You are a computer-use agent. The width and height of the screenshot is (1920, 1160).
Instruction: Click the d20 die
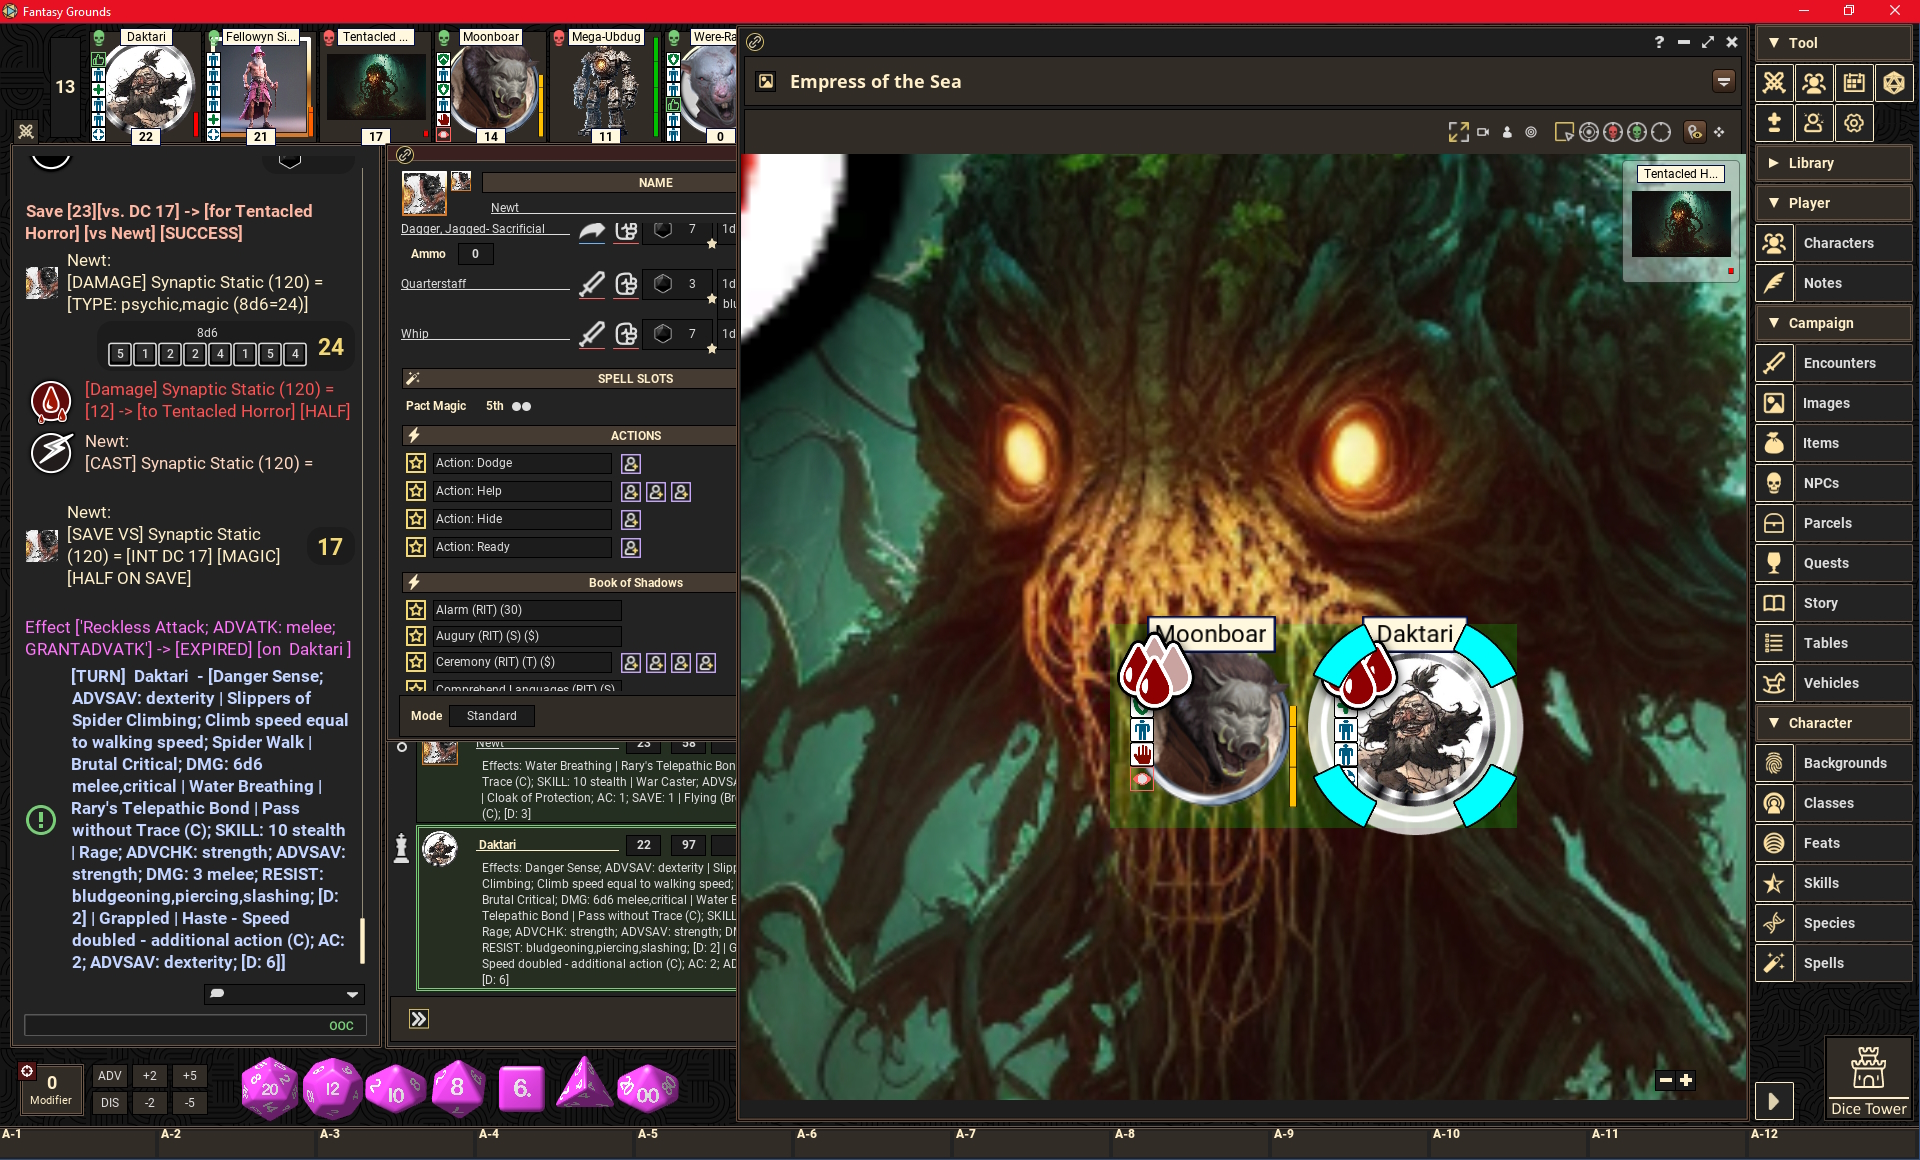coord(269,1088)
